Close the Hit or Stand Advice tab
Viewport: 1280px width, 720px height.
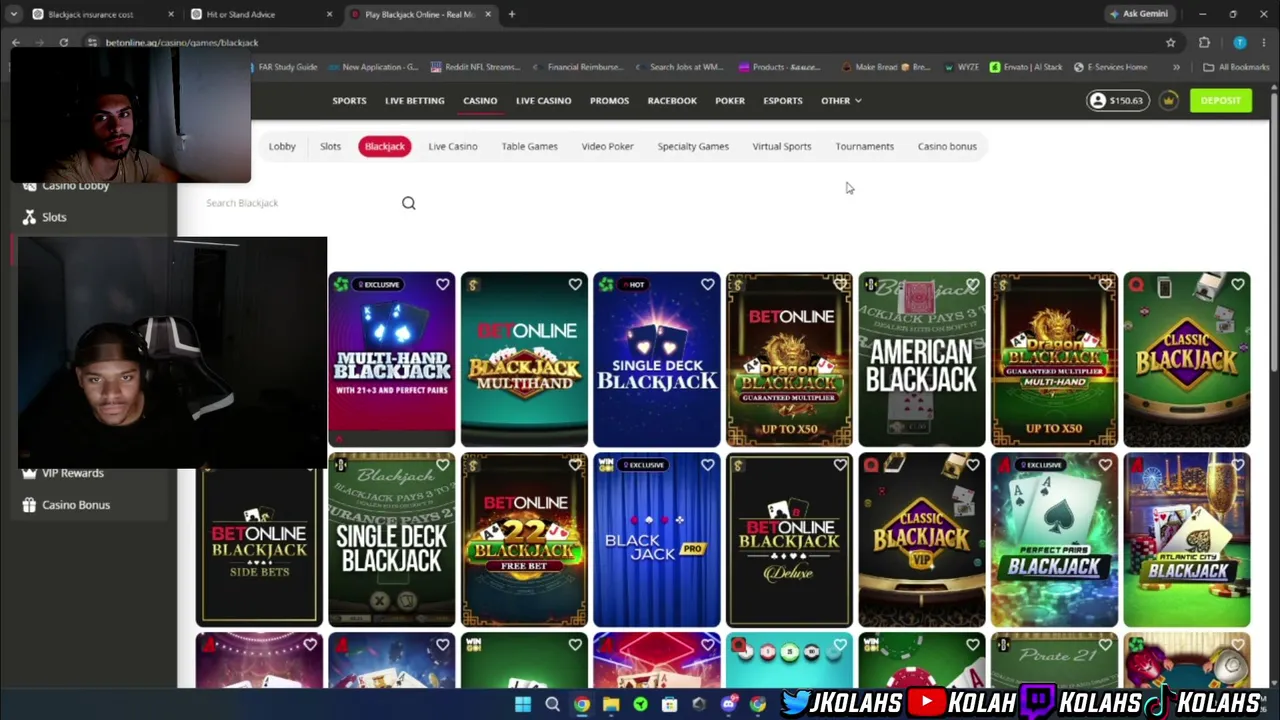click(329, 14)
